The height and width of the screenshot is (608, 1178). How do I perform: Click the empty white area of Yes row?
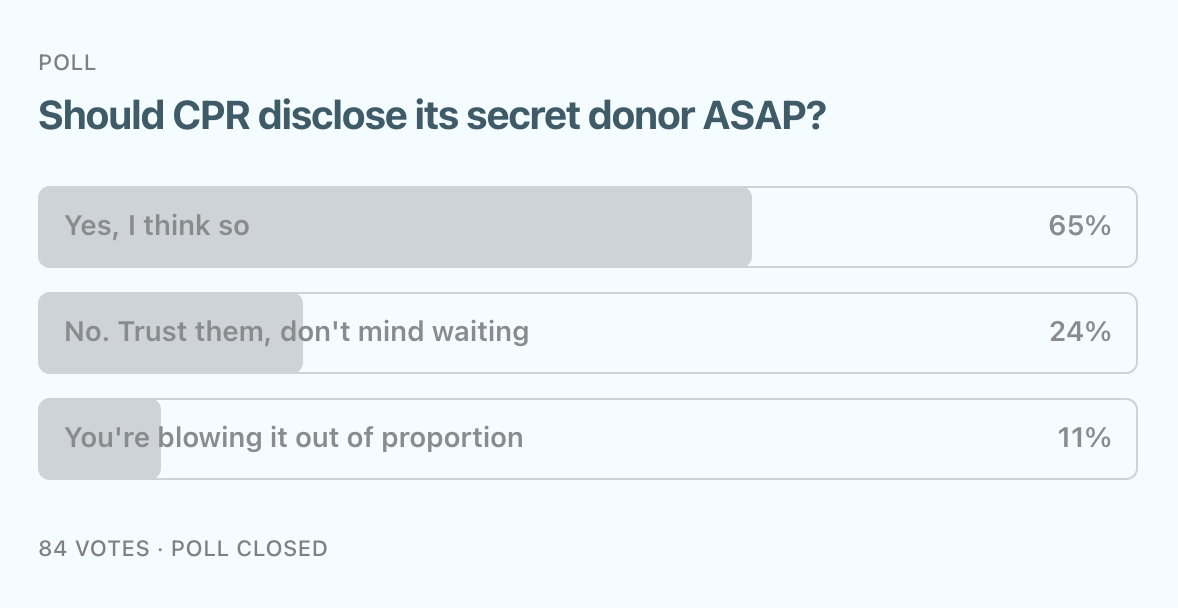point(894,227)
